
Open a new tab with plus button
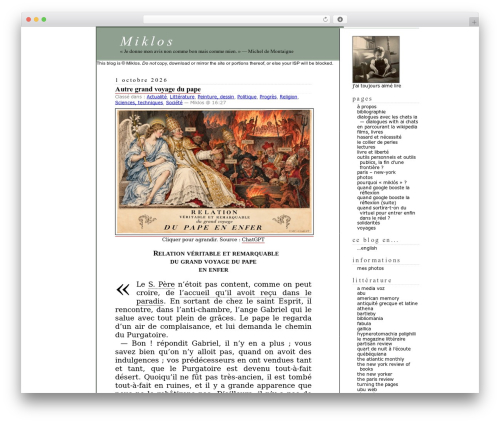(x=474, y=22)
